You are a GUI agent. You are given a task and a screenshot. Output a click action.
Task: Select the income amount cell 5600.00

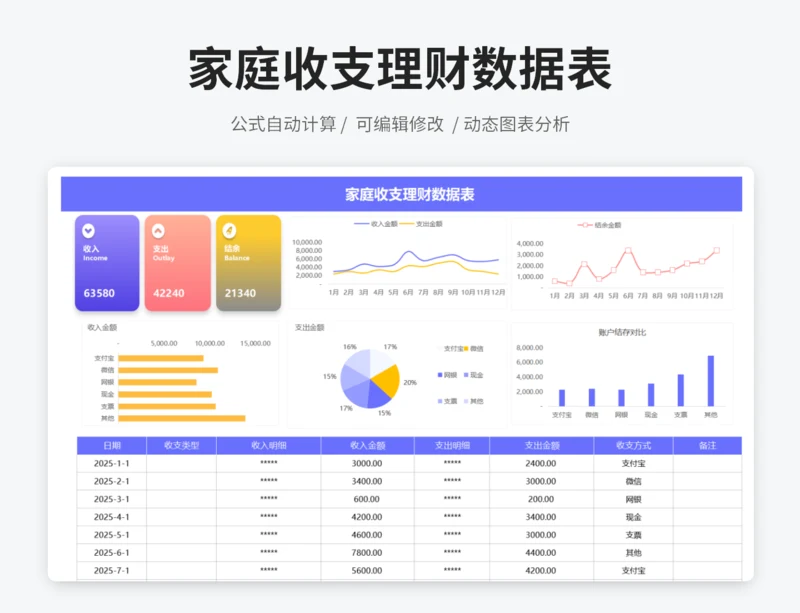[367, 571]
